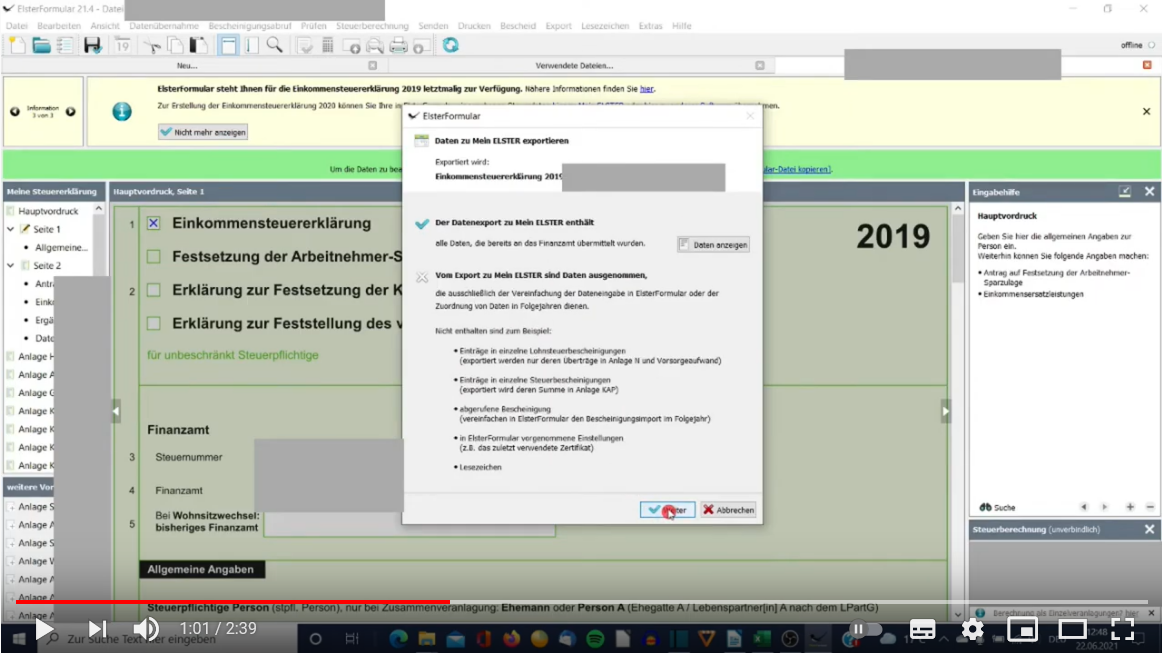Collapse the right panel with the arrow handle
The width and height of the screenshot is (1162, 653).
946,411
